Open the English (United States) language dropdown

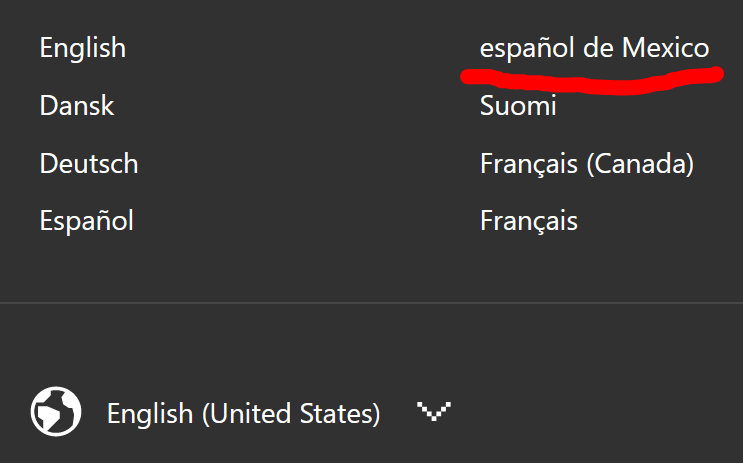[243, 413]
